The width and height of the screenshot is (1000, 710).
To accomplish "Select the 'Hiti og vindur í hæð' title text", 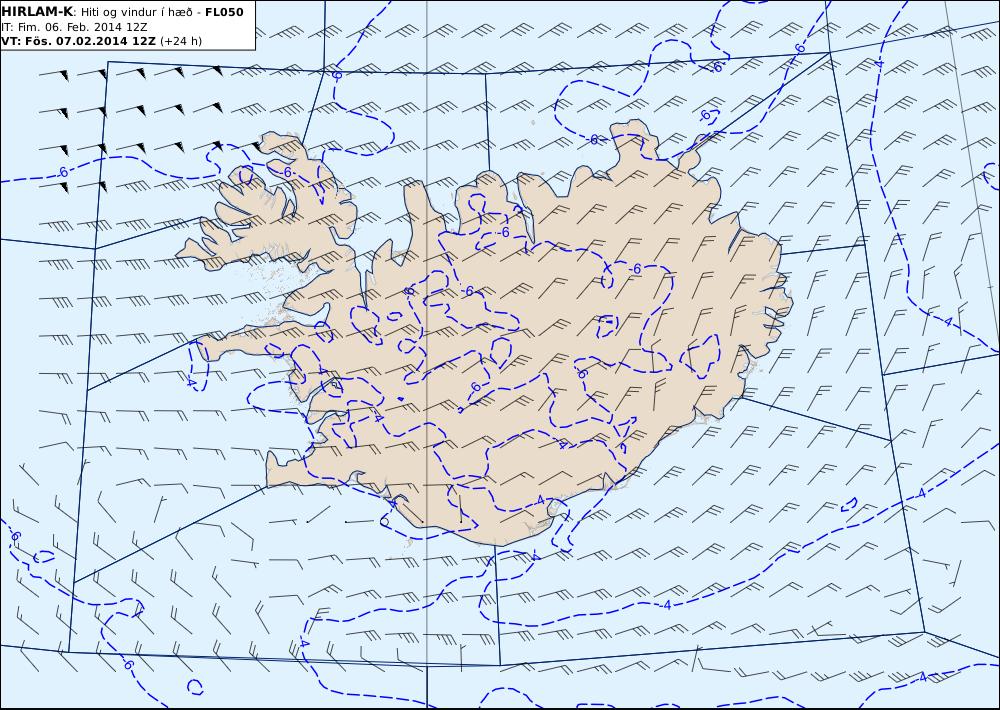I will tap(136, 13).
